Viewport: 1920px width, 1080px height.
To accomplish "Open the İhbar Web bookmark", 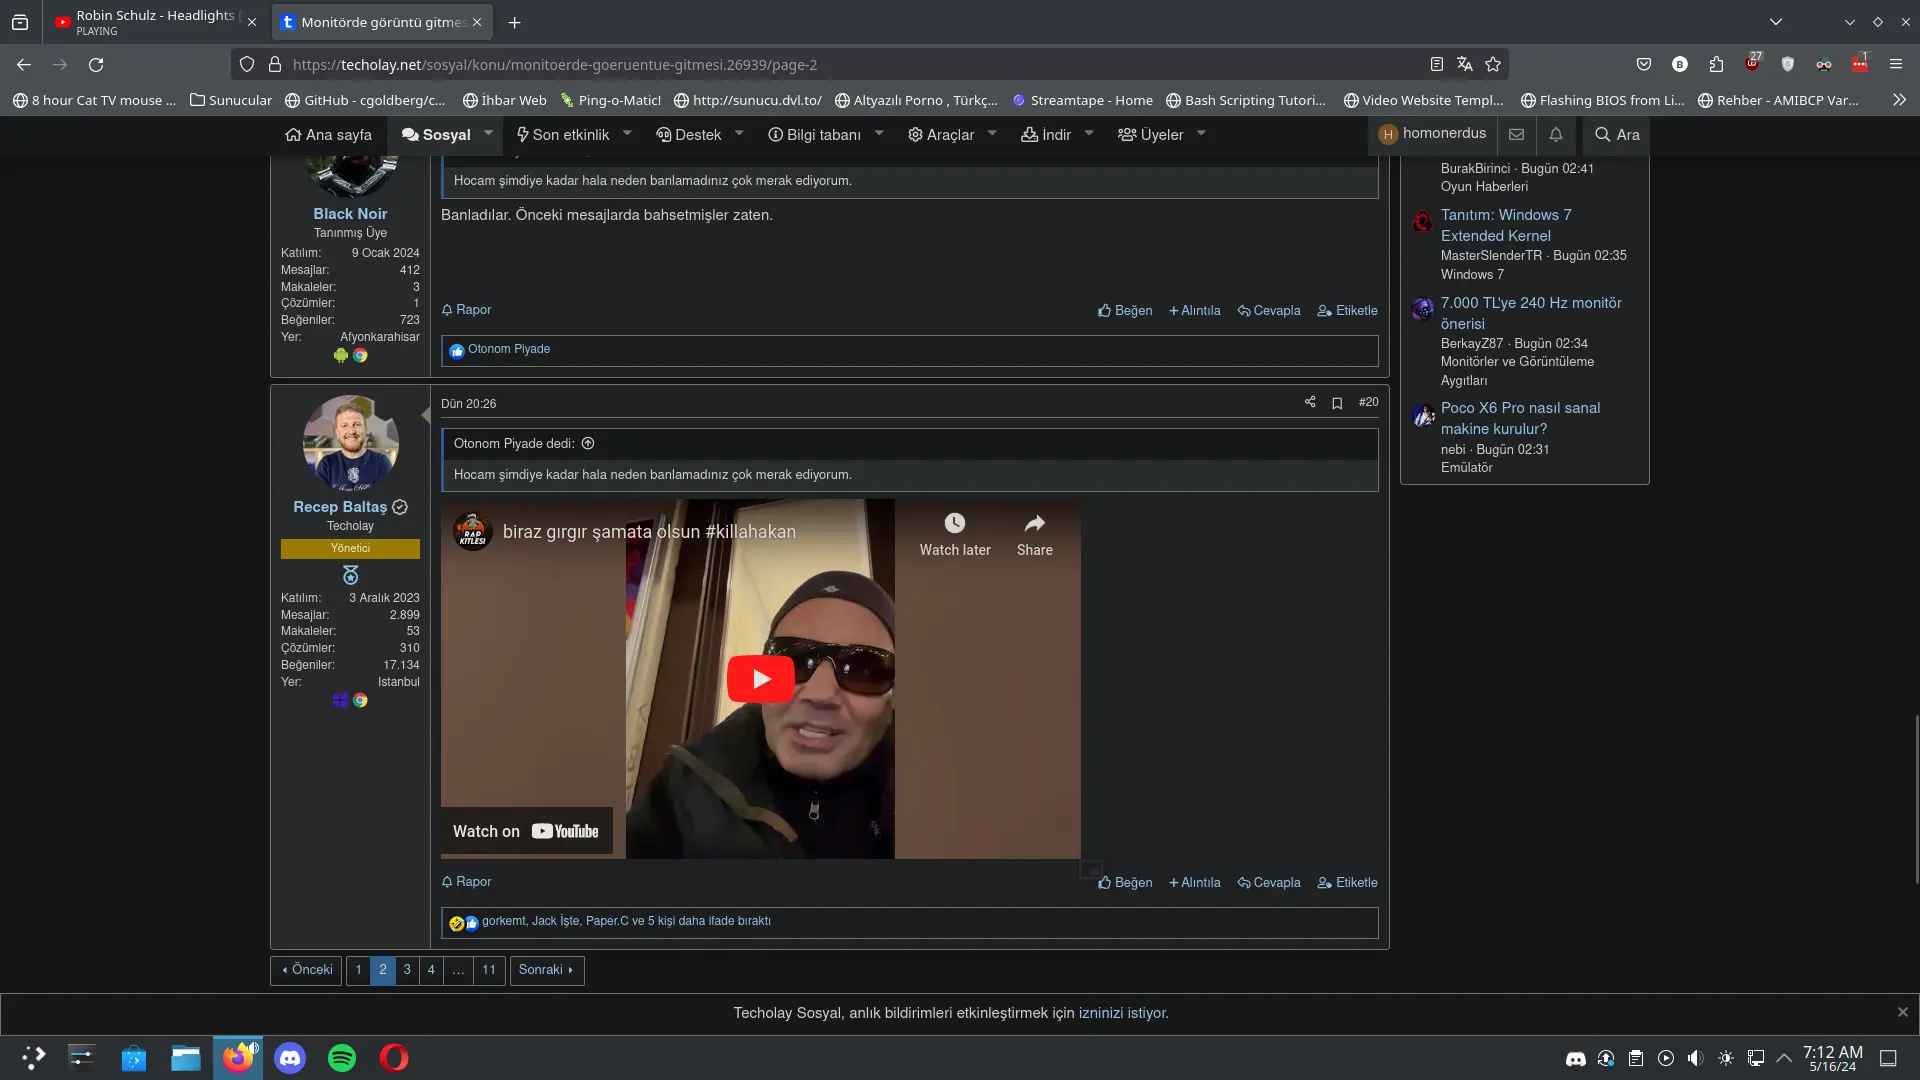I will tap(505, 100).
